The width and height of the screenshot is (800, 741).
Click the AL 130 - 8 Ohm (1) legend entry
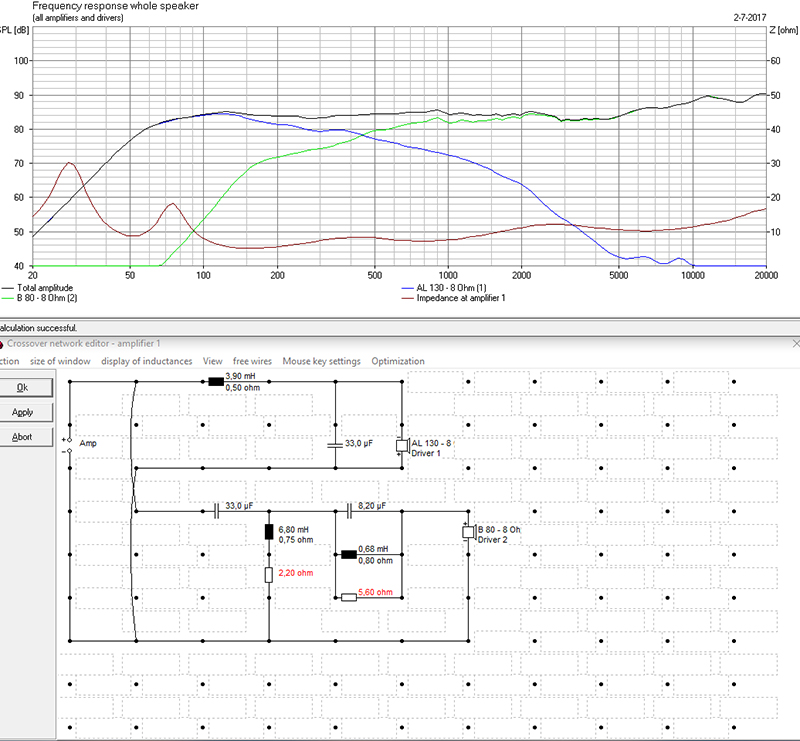444,288
